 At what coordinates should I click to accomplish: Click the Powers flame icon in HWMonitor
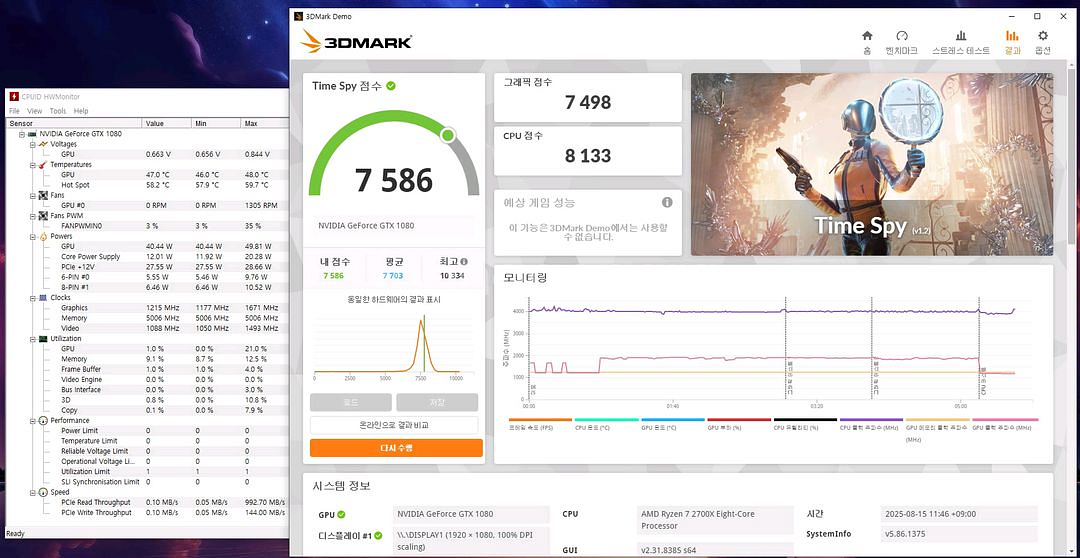(x=43, y=236)
